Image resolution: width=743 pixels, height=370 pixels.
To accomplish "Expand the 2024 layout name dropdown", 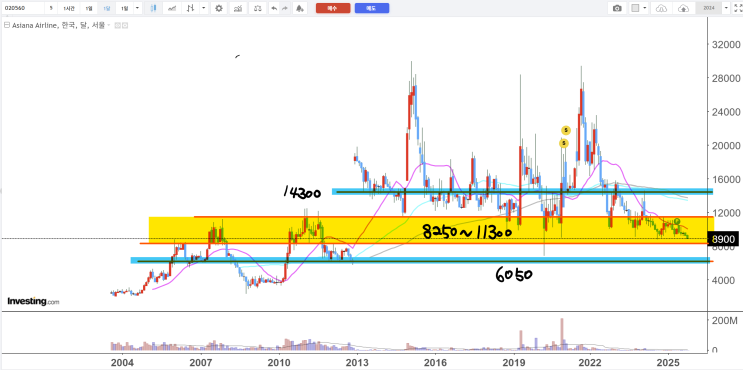I will click(x=726, y=8).
